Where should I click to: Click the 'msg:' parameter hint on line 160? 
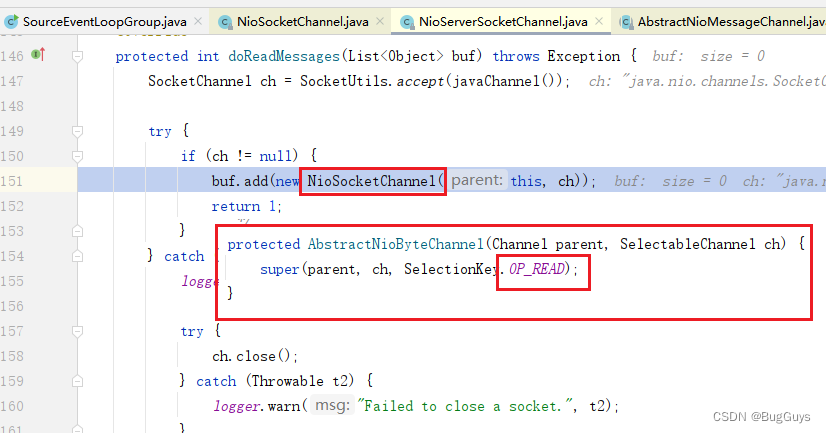pyautogui.click(x=332, y=405)
